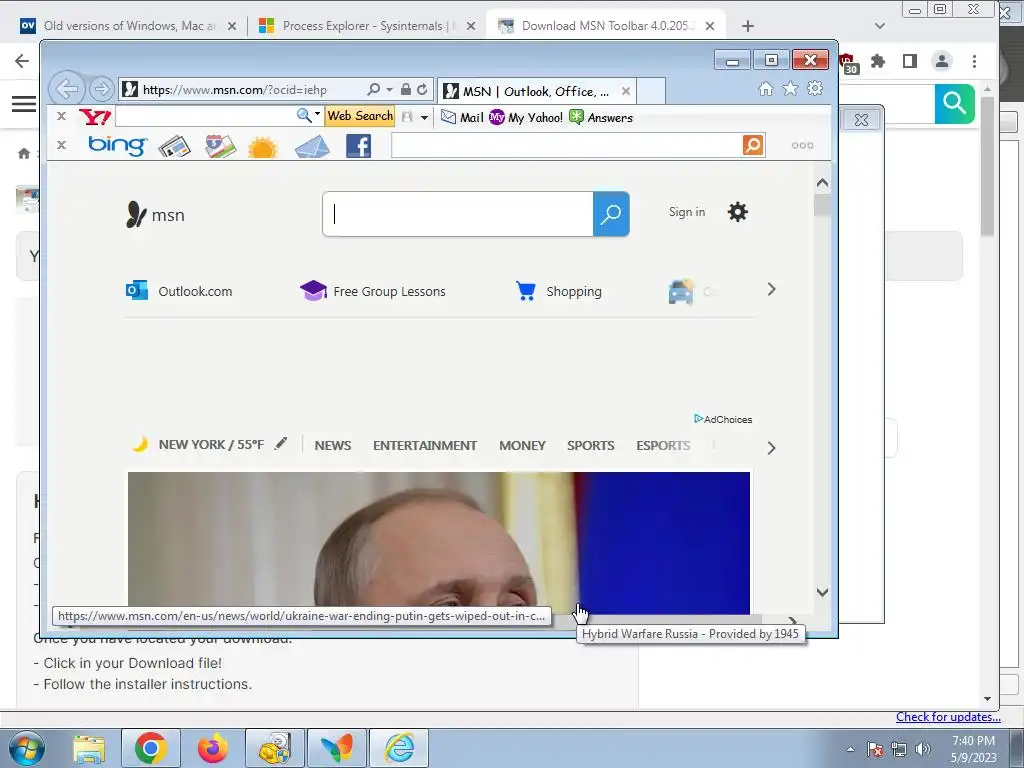Open the Free Group Lessons link
1024x768 pixels.
point(372,291)
